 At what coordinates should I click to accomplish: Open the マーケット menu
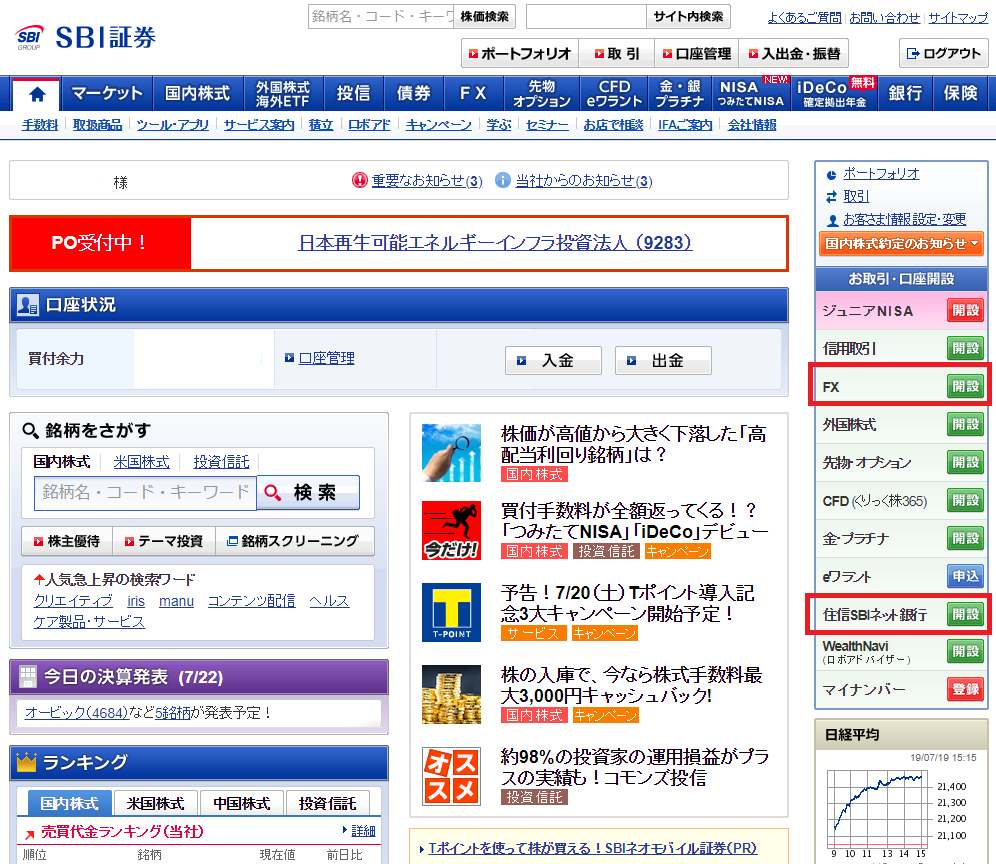pos(106,93)
